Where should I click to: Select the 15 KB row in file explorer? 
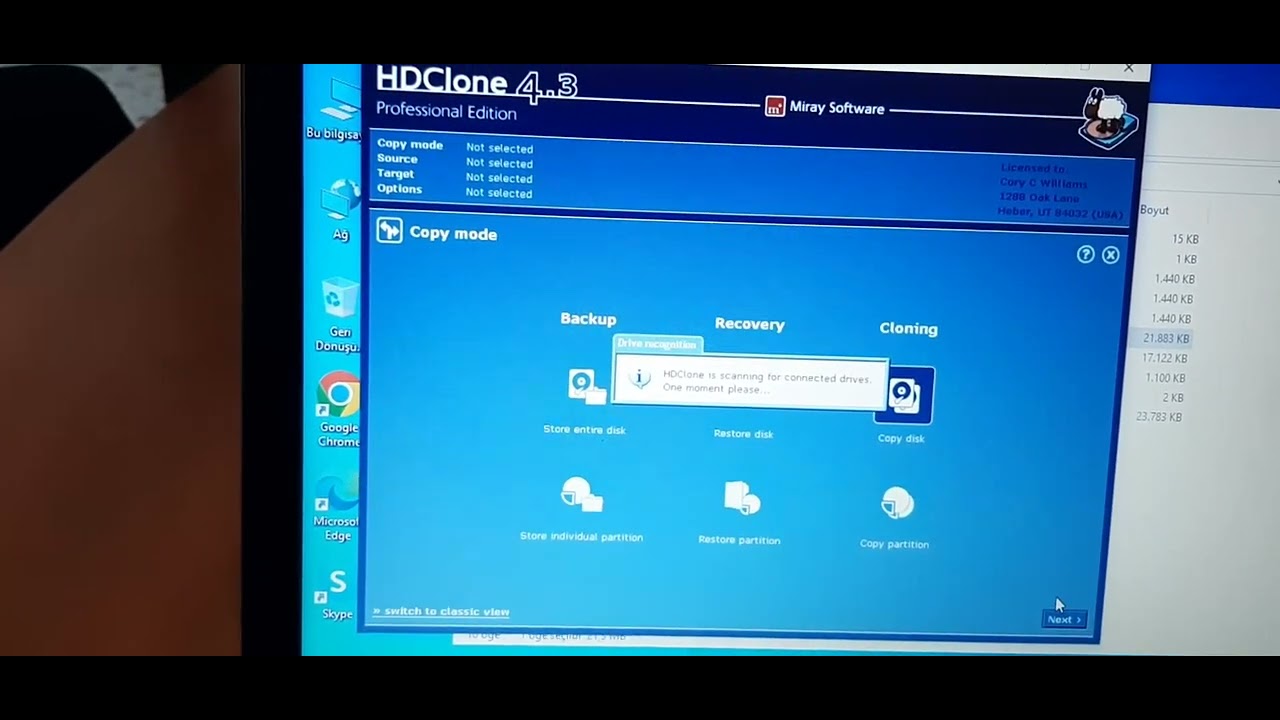click(x=1185, y=239)
